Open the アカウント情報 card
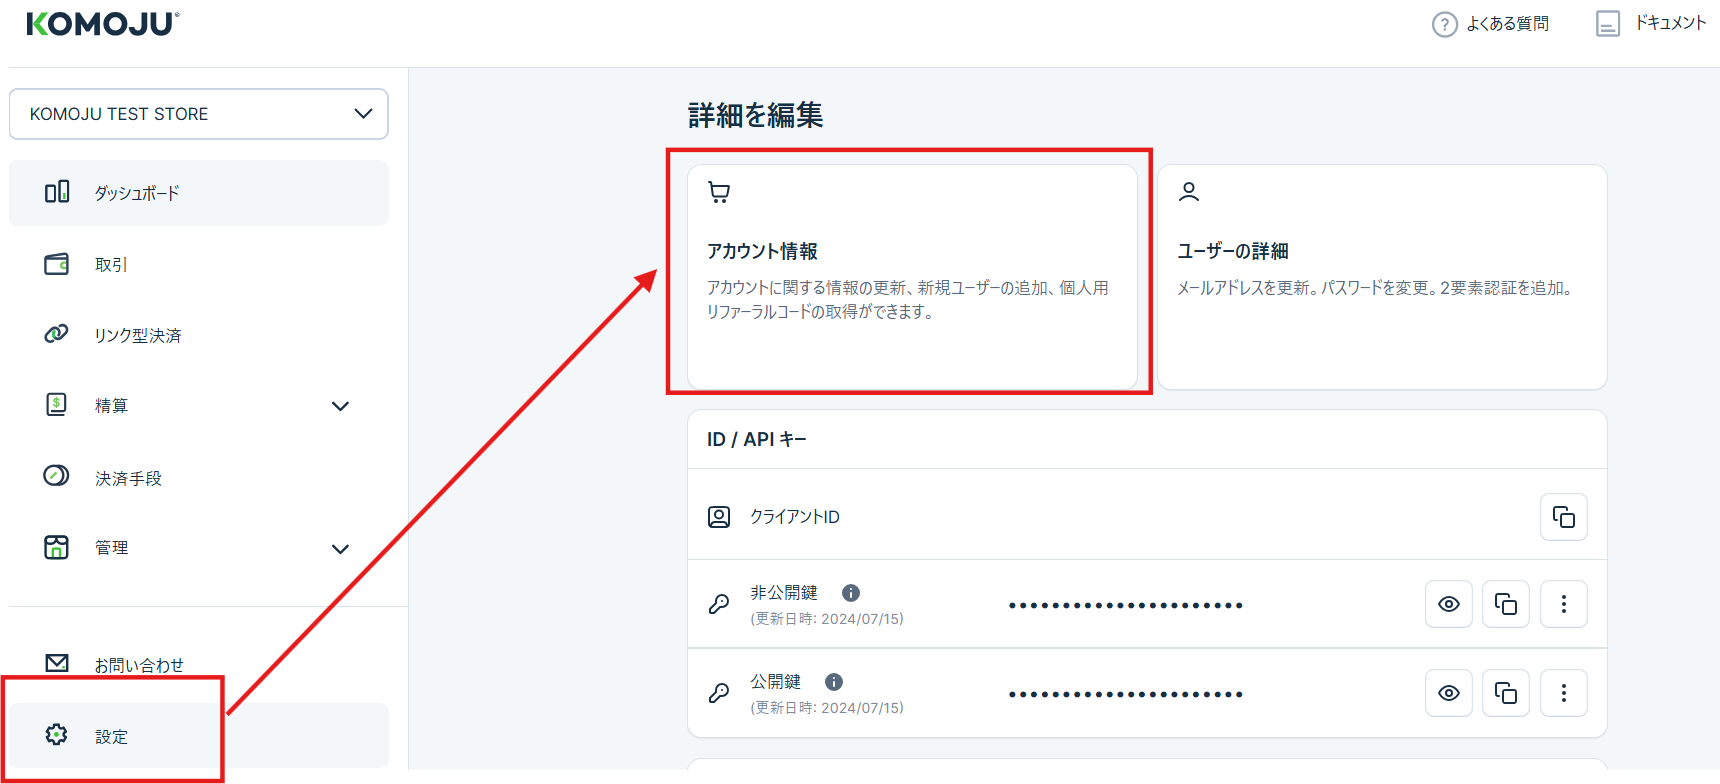 [x=911, y=277]
